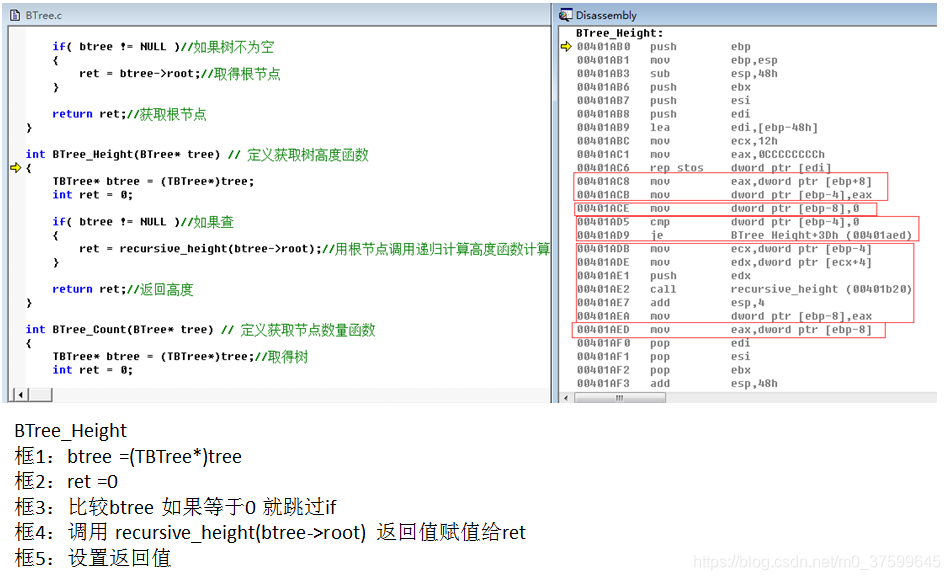This screenshot has width=950, height=580.
Task: Click line 'TBTree* btree = (TBTree*)tree;' in BTree_Height
Action: [153, 181]
